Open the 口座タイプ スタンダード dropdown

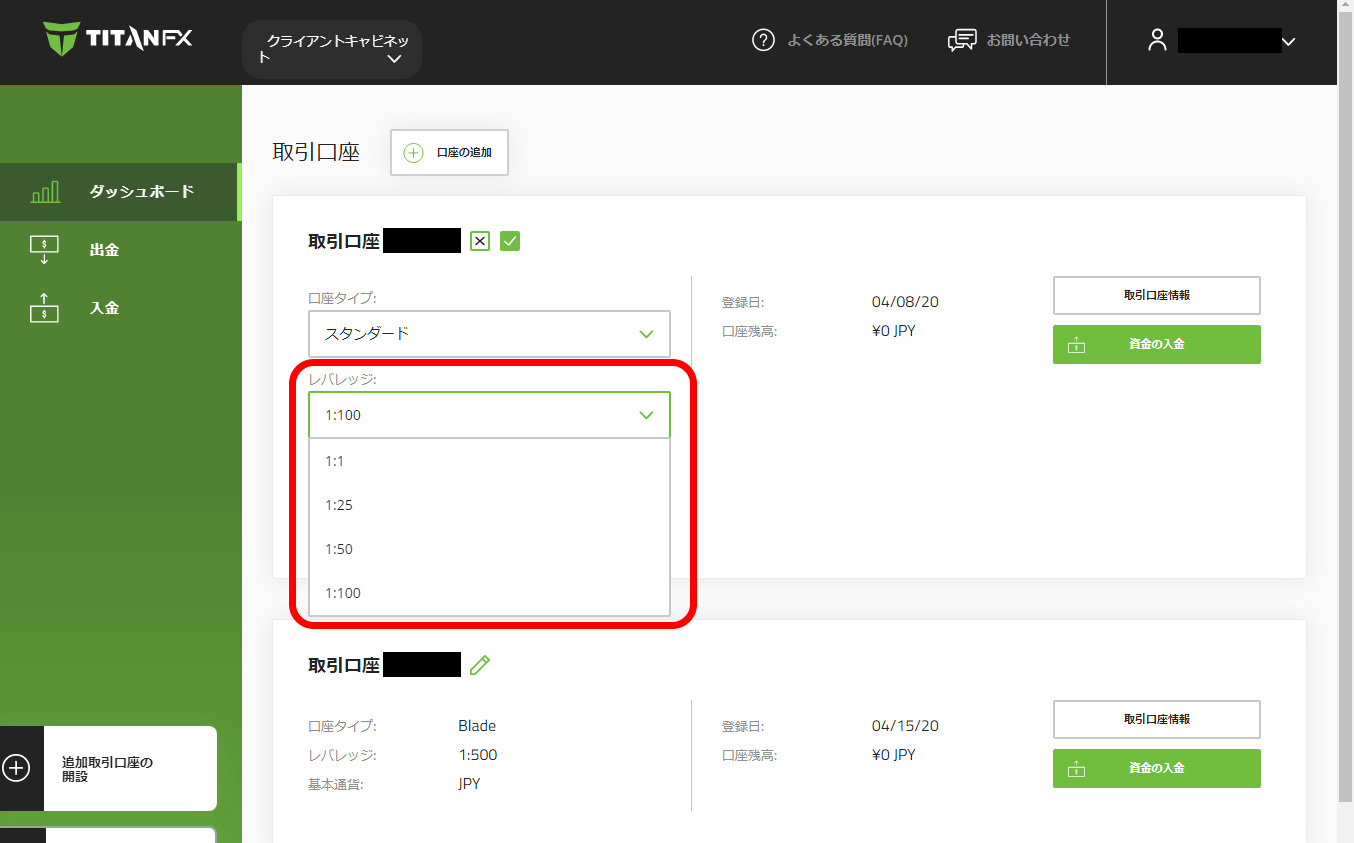point(489,334)
